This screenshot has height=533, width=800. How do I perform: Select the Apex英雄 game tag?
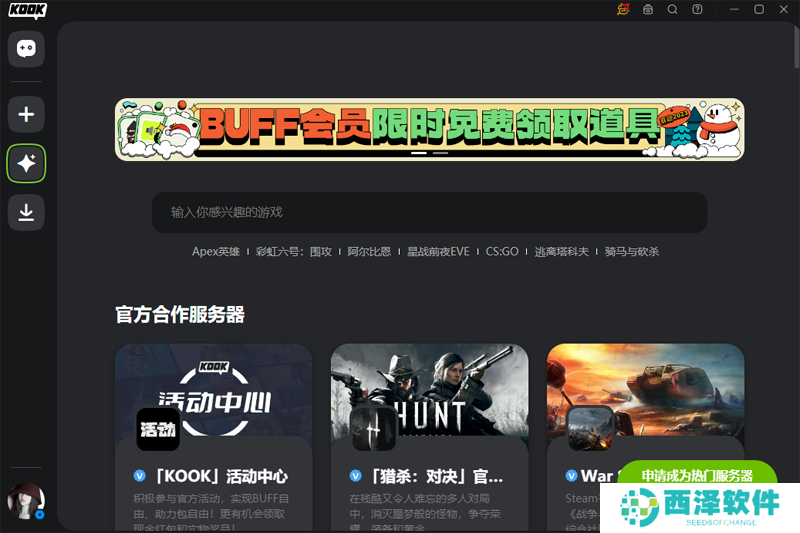(x=216, y=252)
